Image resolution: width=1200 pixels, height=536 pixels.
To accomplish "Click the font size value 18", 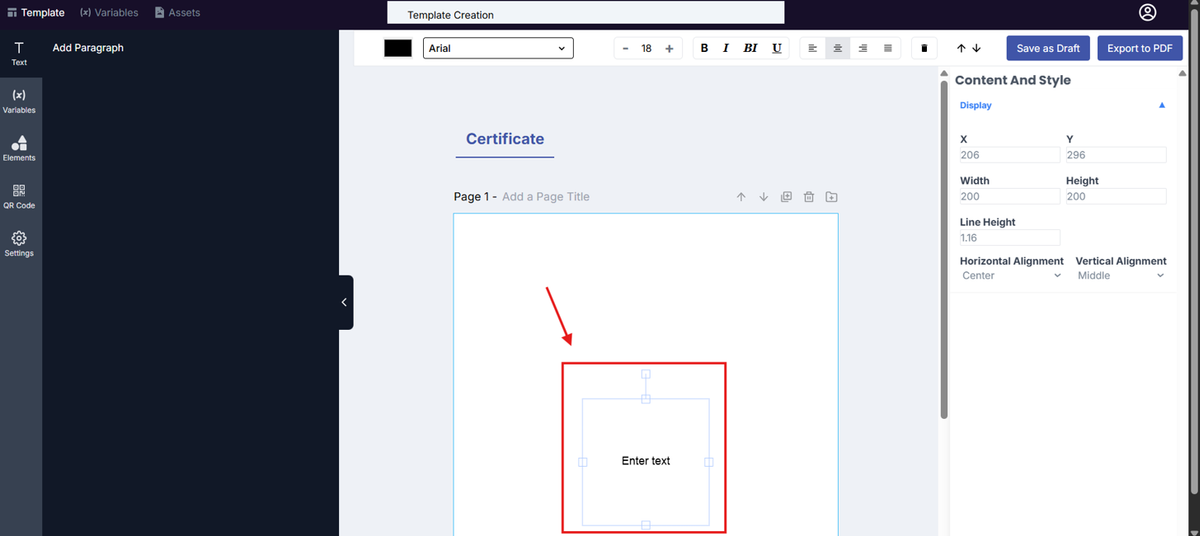I will click(647, 48).
